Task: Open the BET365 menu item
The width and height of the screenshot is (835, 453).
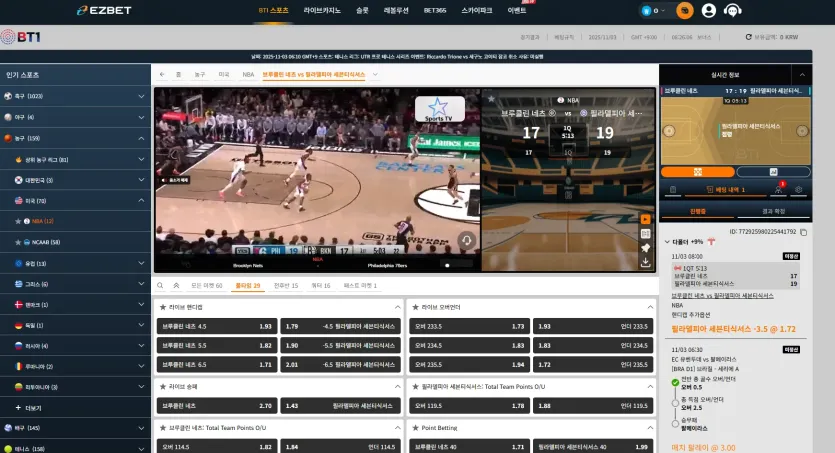Action: click(x=435, y=10)
